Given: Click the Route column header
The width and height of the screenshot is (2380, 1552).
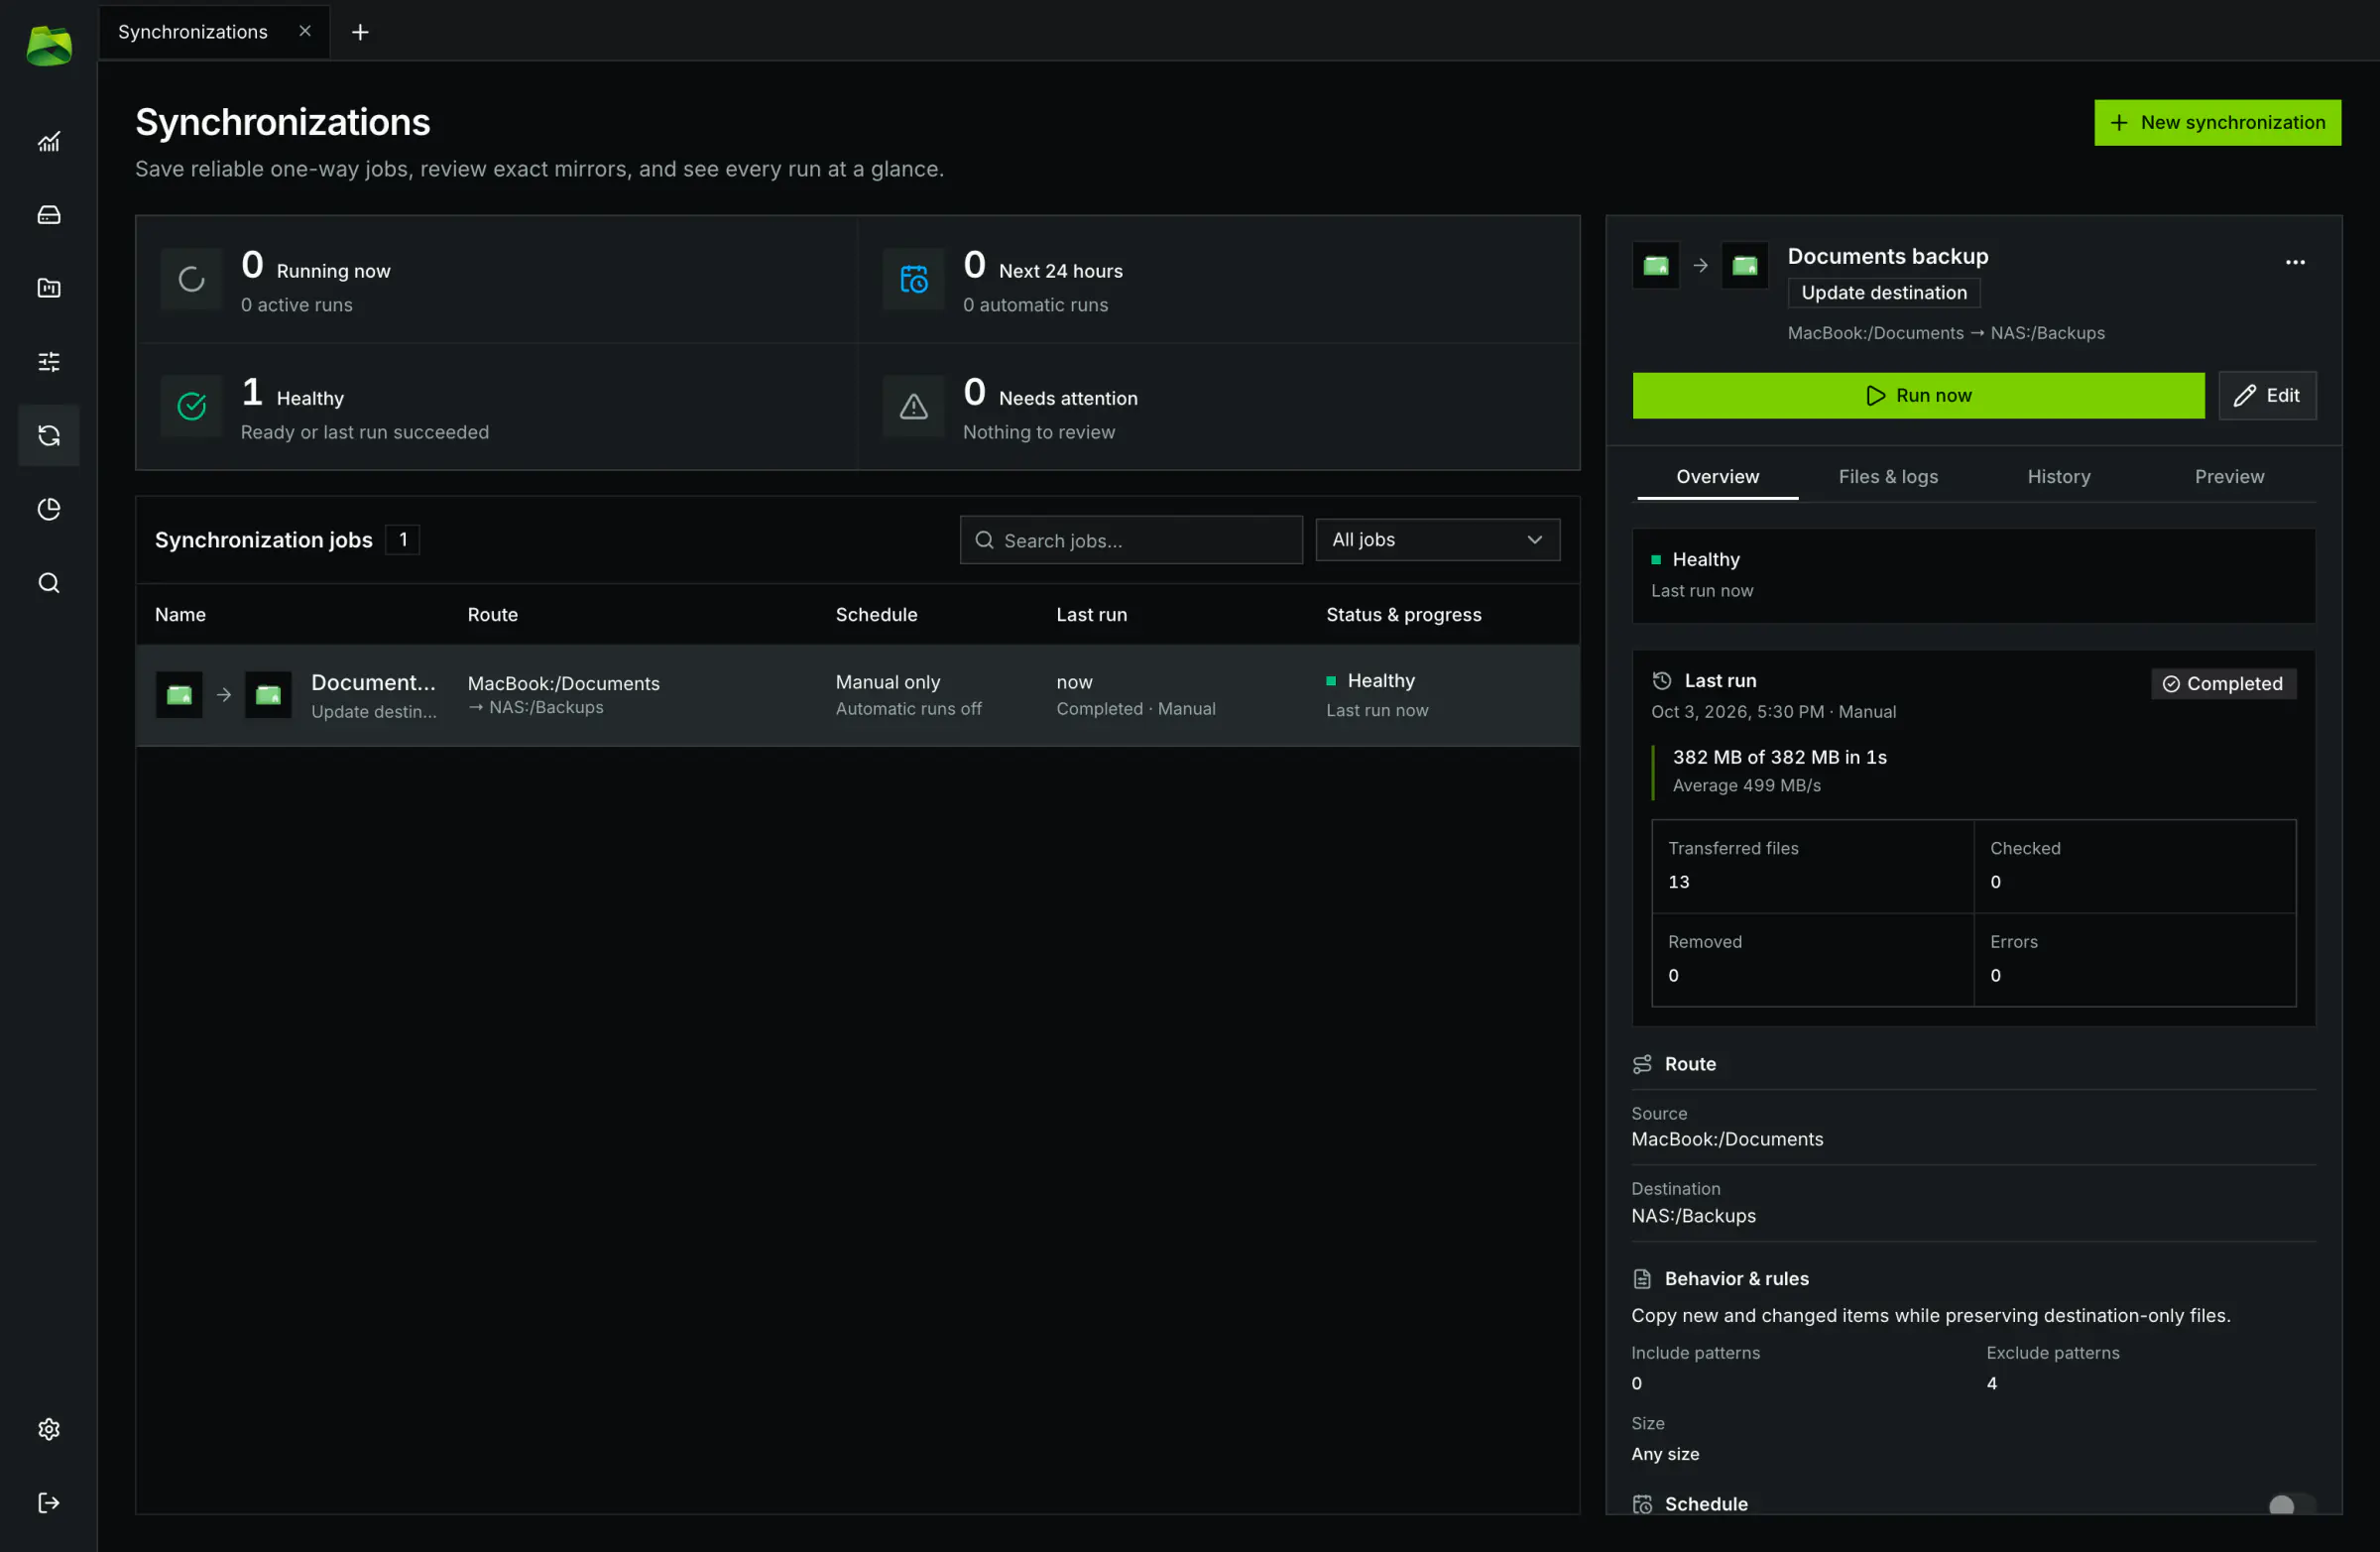Looking at the screenshot, I should (x=492, y=615).
